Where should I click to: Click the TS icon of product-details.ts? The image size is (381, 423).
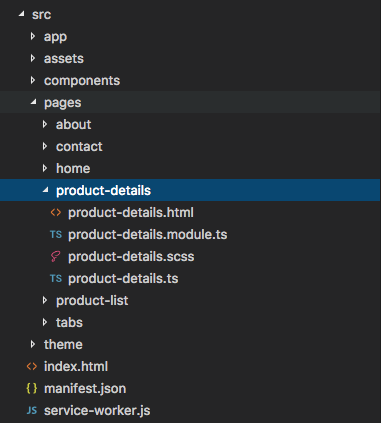(x=56, y=278)
